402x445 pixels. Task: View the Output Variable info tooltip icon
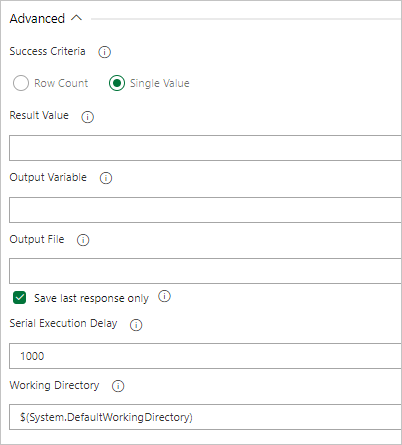click(x=106, y=178)
